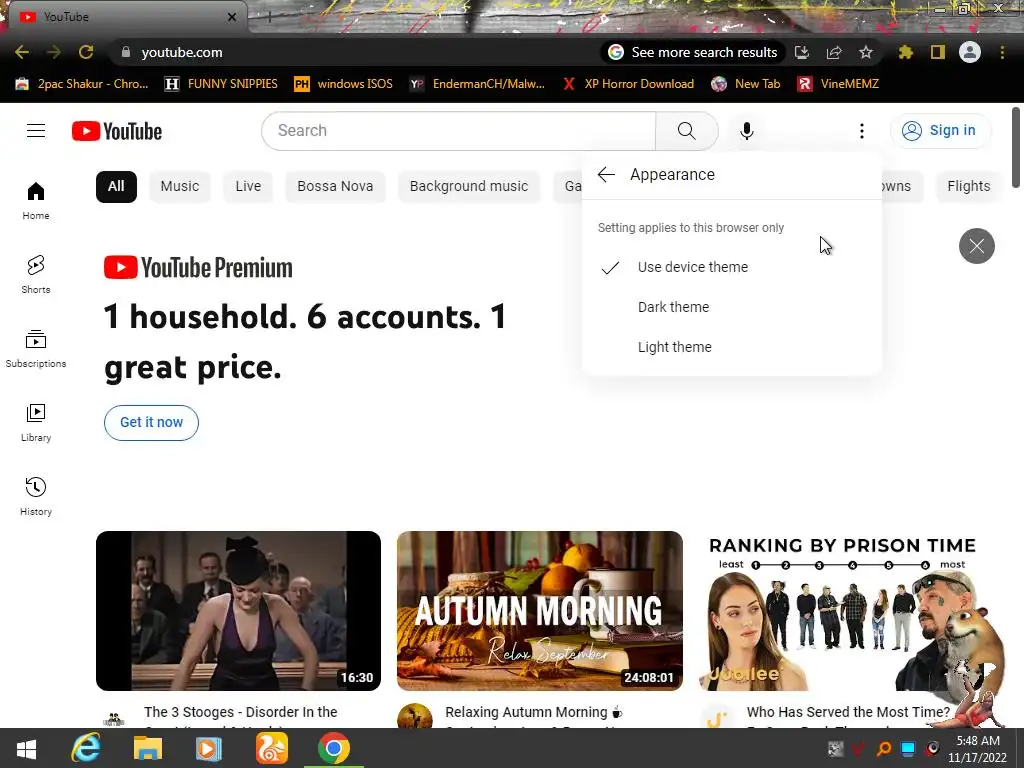The image size is (1024, 768).
Task: Open the FUNNY SNIPPIES bookmark
Action: (x=221, y=84)
